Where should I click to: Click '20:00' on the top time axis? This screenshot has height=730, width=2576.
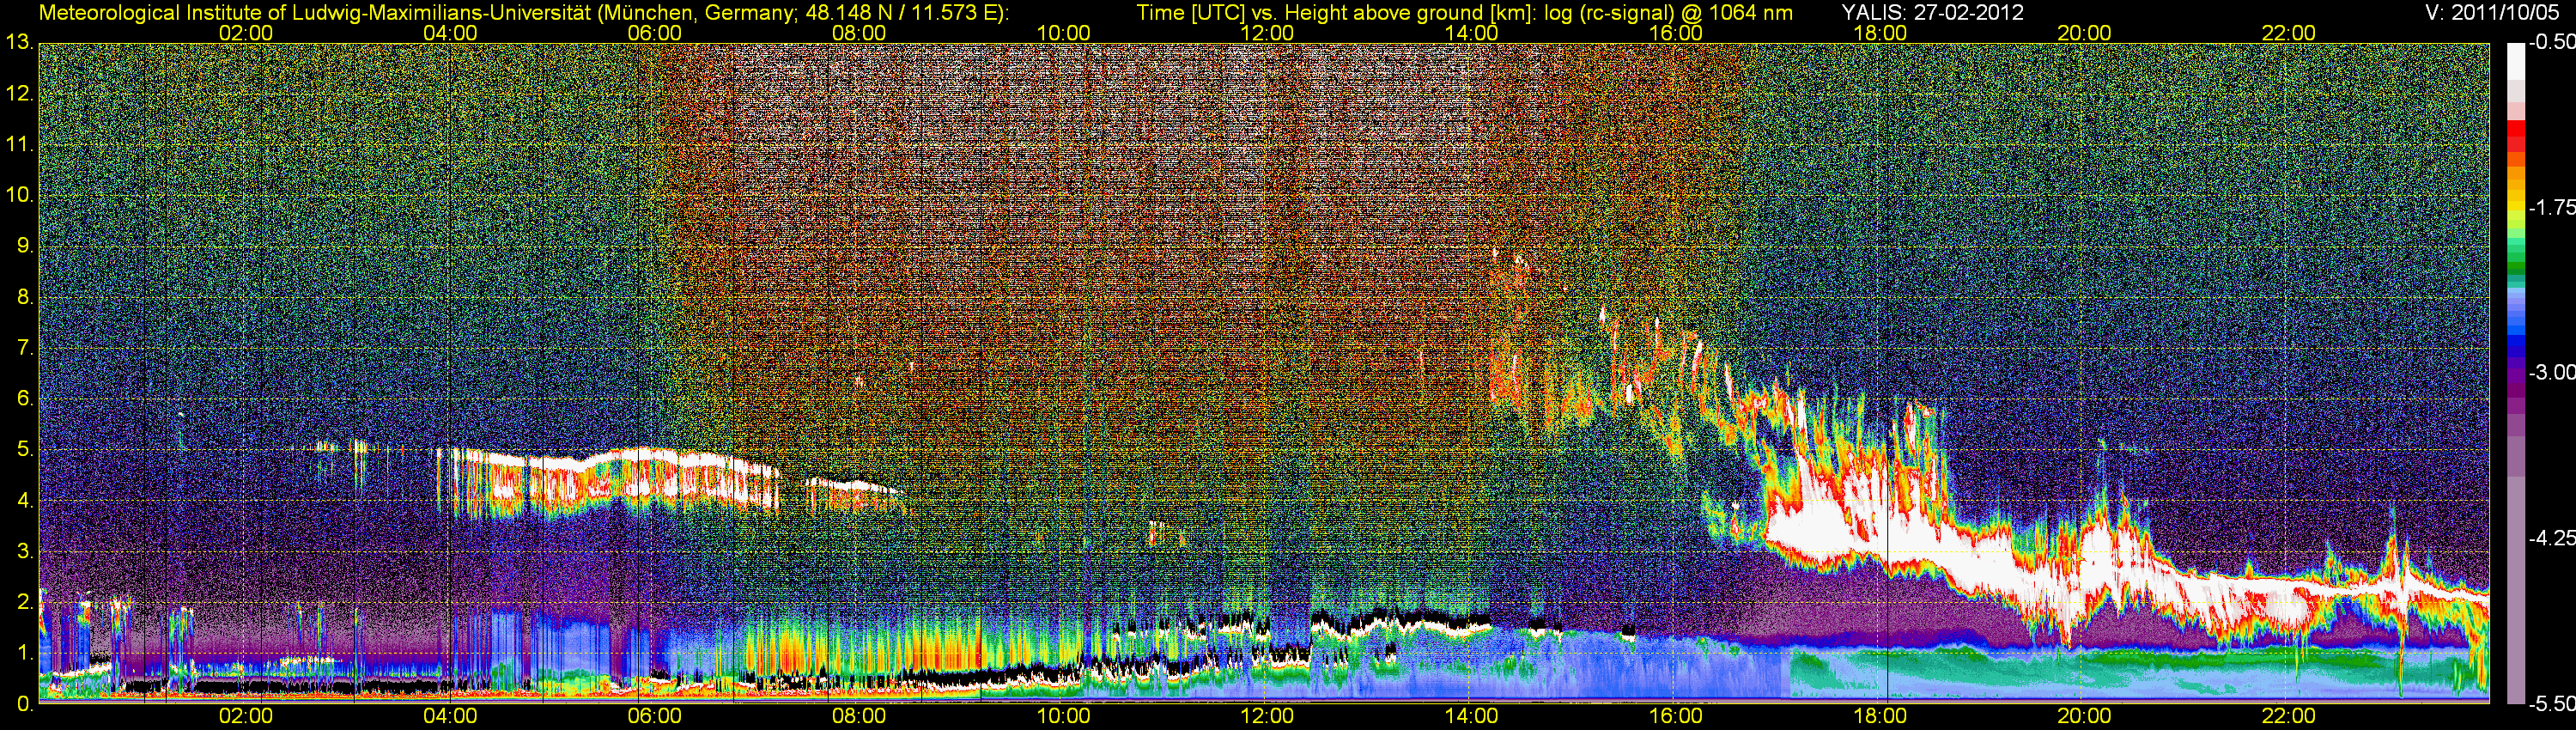[x=2084, y=33]
